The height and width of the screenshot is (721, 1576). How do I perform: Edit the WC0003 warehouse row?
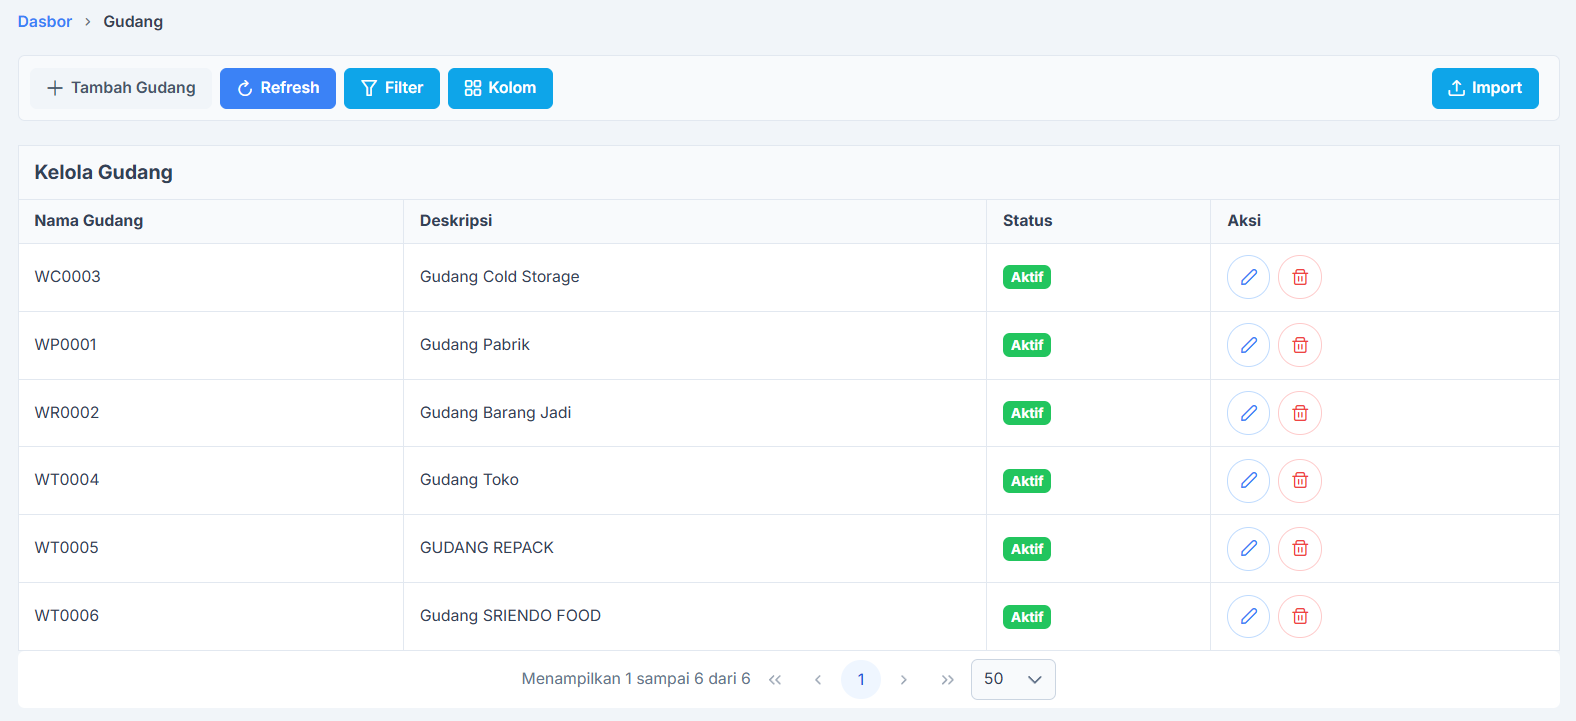tap(1248, 277)
